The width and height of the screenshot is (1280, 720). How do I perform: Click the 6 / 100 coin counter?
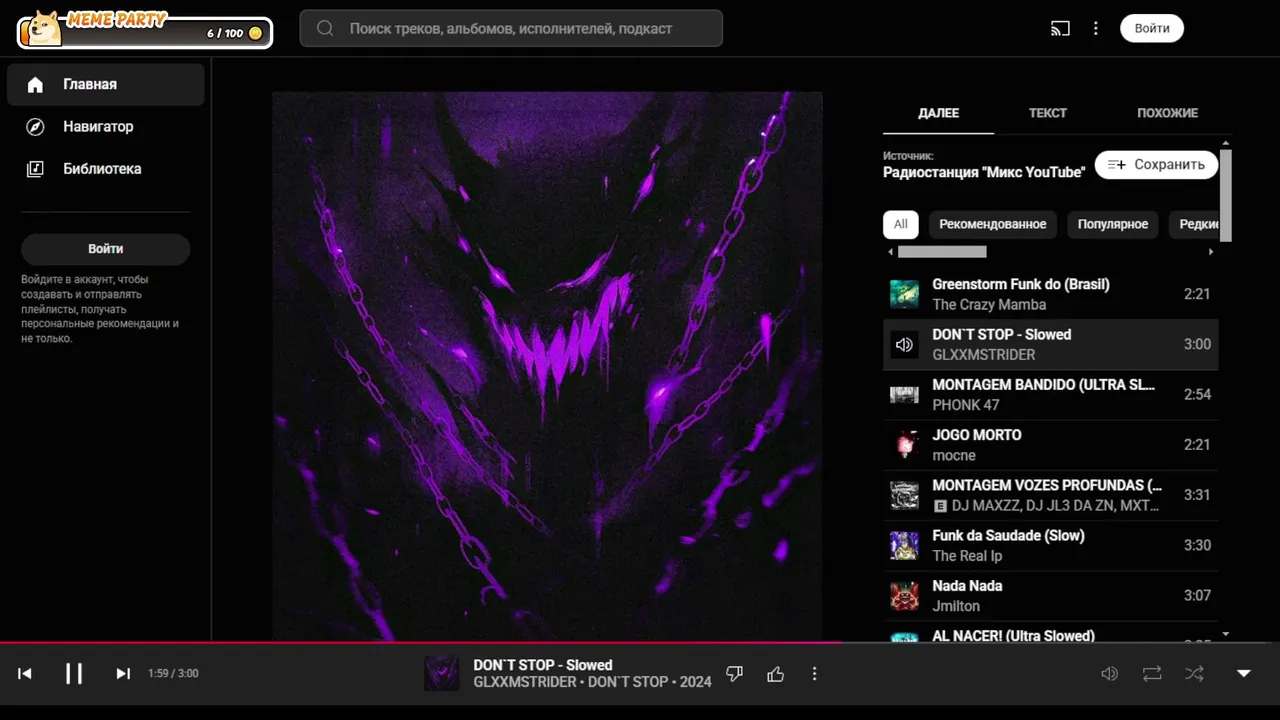[234, 33]
